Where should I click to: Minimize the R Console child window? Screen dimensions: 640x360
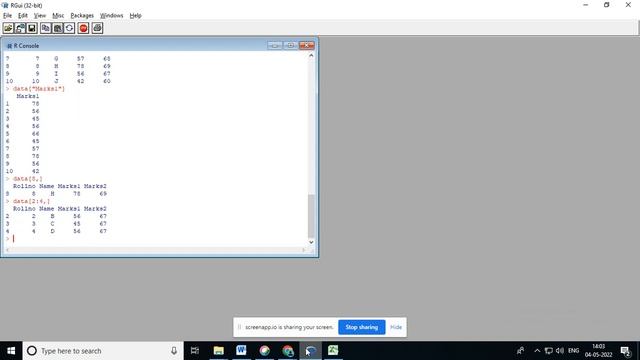coord(275,45)
